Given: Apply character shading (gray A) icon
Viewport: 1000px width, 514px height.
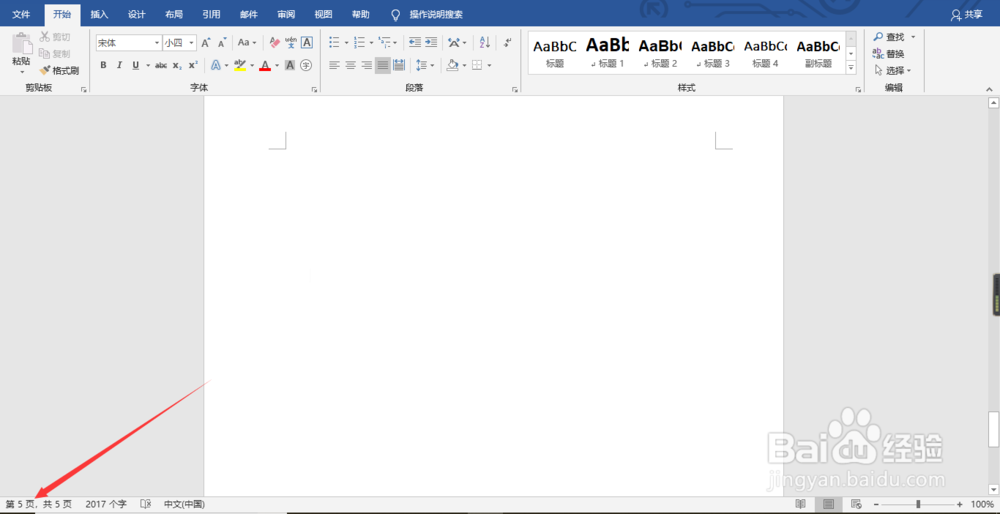Looking at the screenshot, I should coord(290,65).
